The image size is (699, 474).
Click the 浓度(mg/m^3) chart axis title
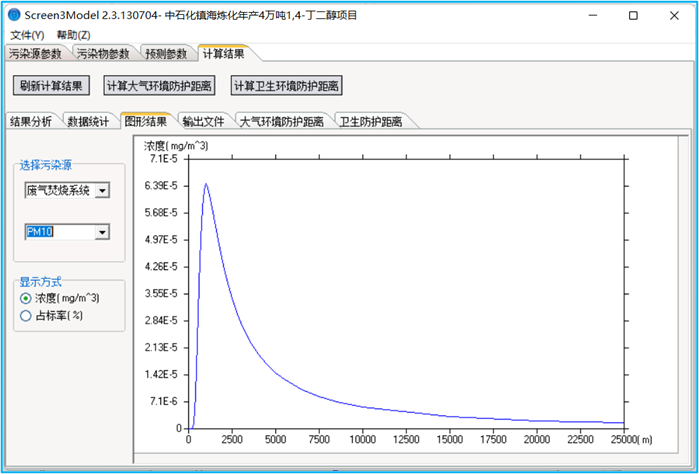pos(176,145)
